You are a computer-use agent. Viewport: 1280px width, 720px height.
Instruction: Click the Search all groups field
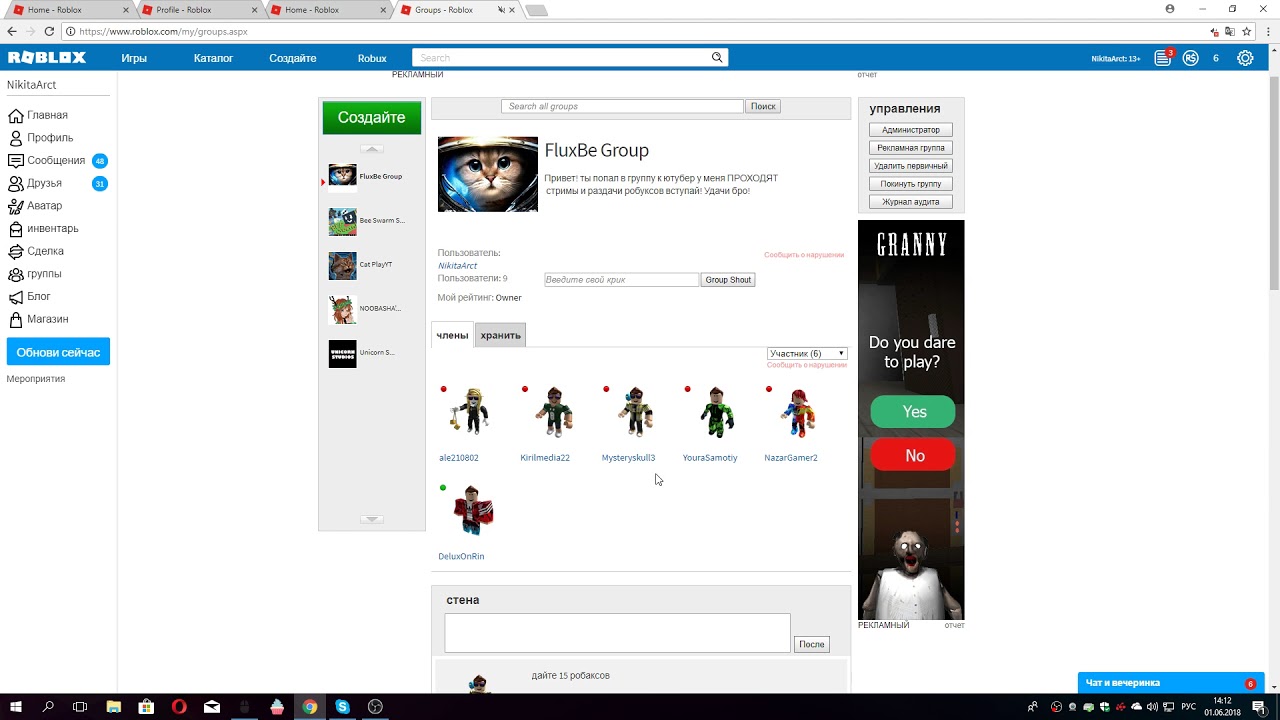click(622, 106)
